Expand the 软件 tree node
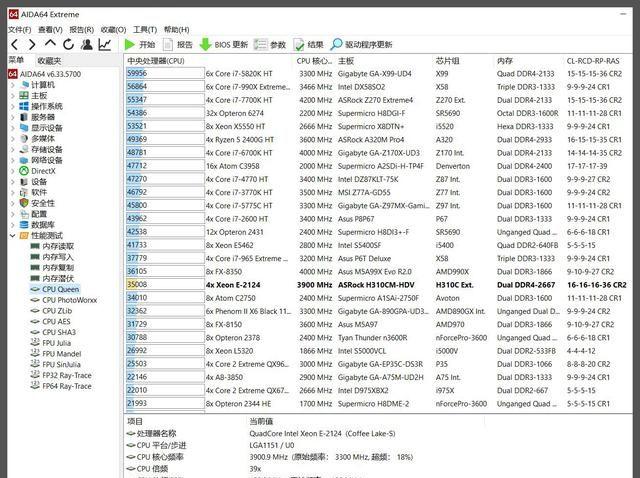The width and height of the screenshot is (640, 478). click(x=13, y=193)
